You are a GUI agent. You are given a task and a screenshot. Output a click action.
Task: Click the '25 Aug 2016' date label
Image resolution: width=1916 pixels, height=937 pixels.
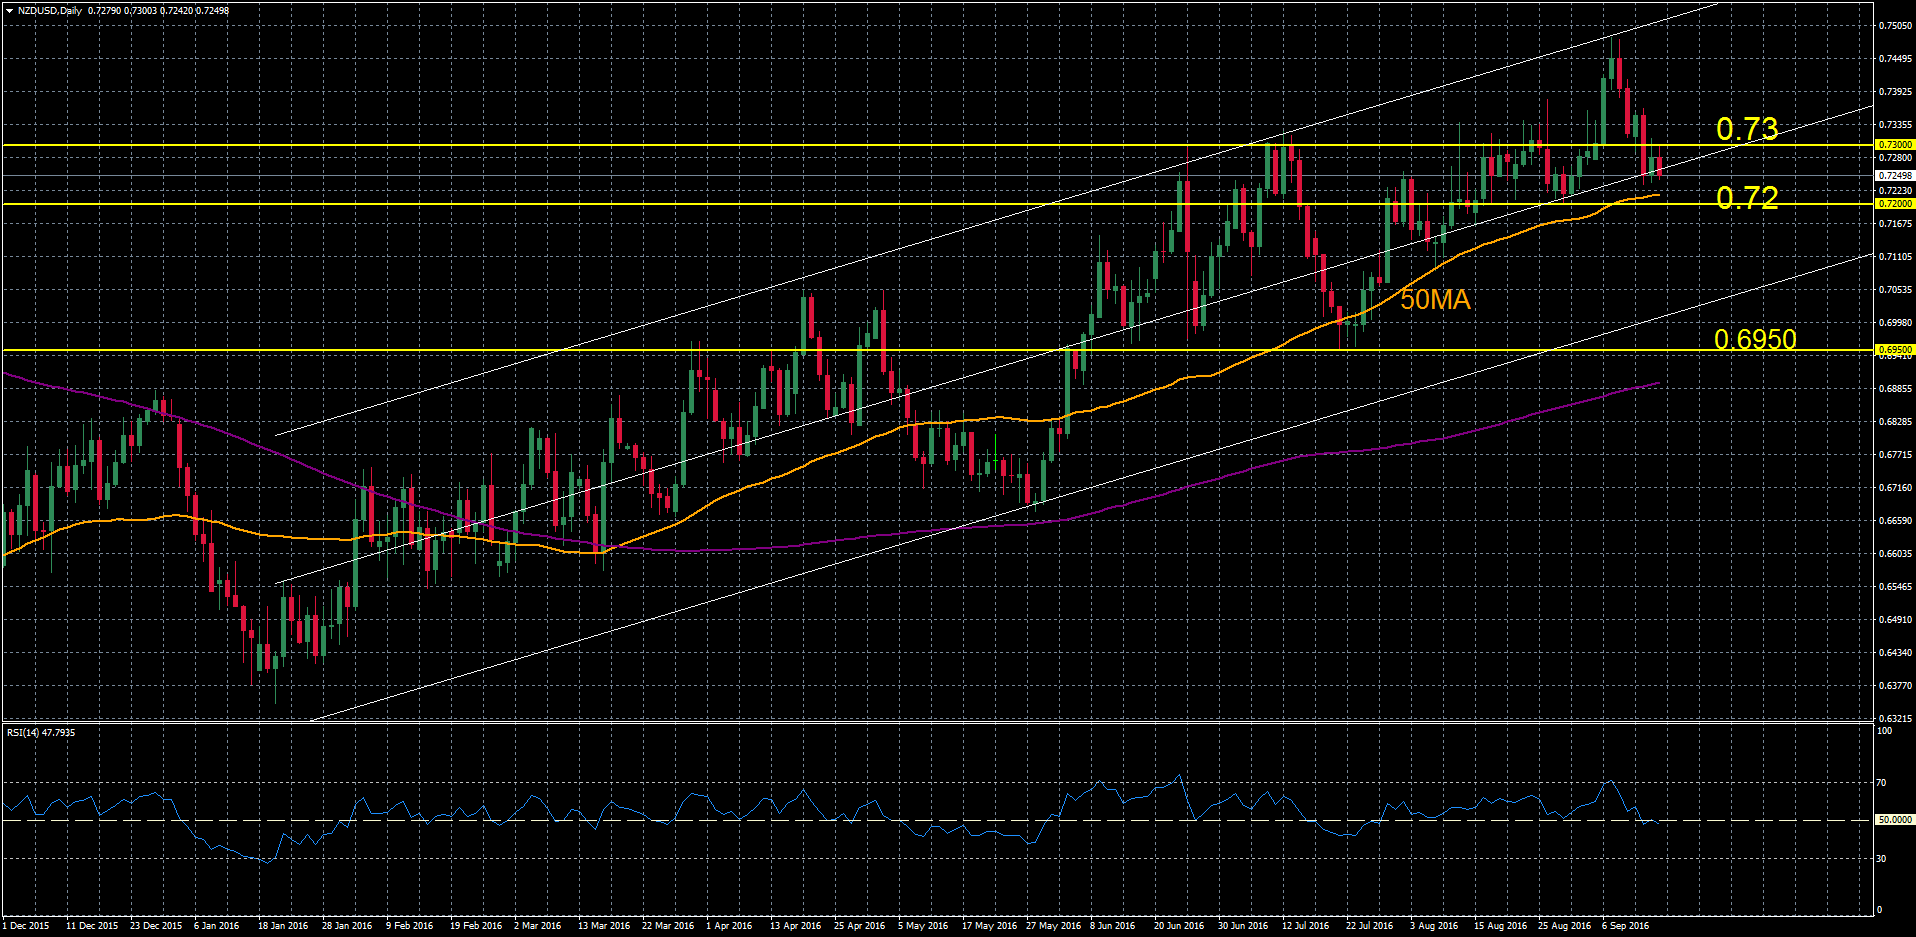pos(1564,926)
